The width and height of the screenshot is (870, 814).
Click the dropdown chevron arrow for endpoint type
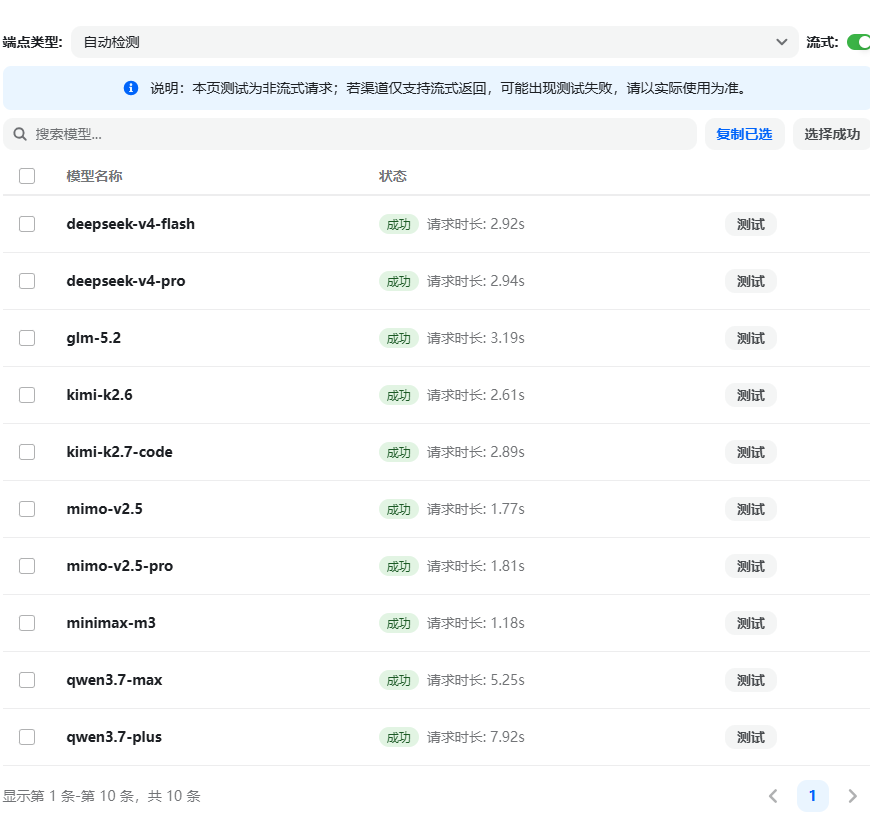782,42
